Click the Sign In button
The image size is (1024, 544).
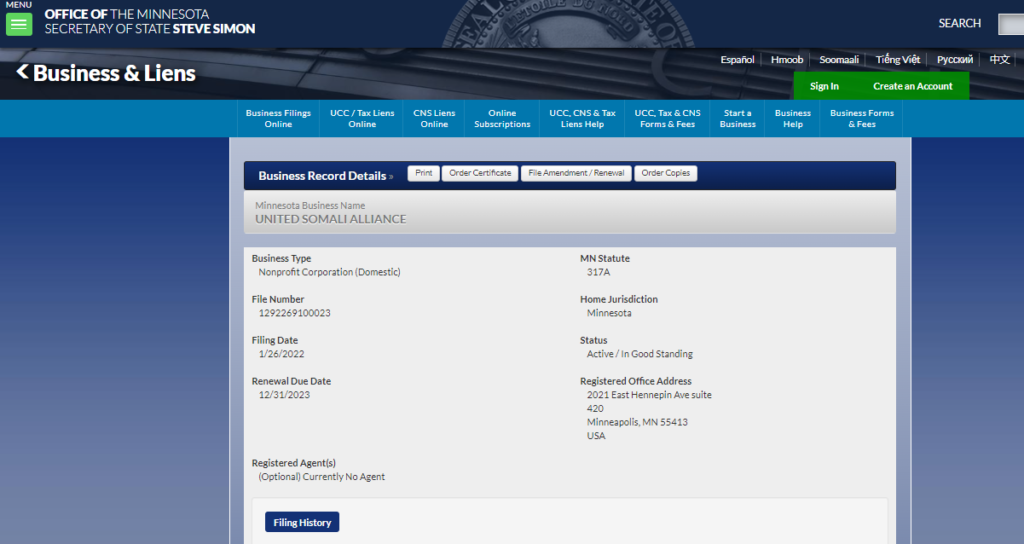(x=824, y=86)
